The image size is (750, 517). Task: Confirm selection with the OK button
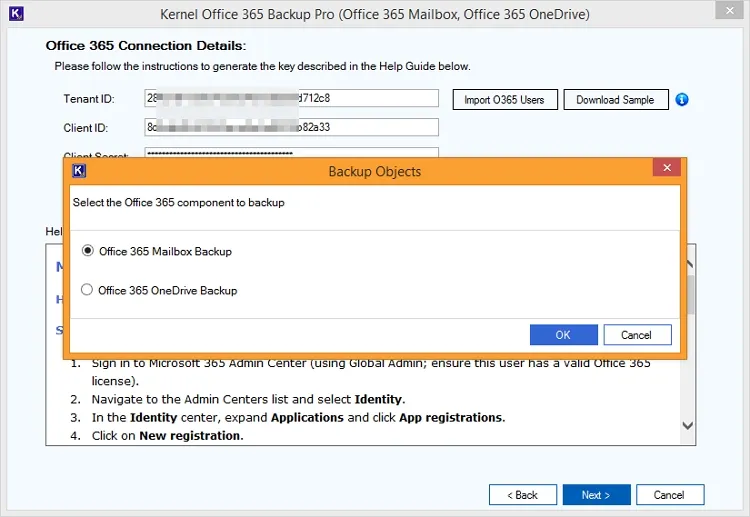pyautogui.click(x=563, y=335)
